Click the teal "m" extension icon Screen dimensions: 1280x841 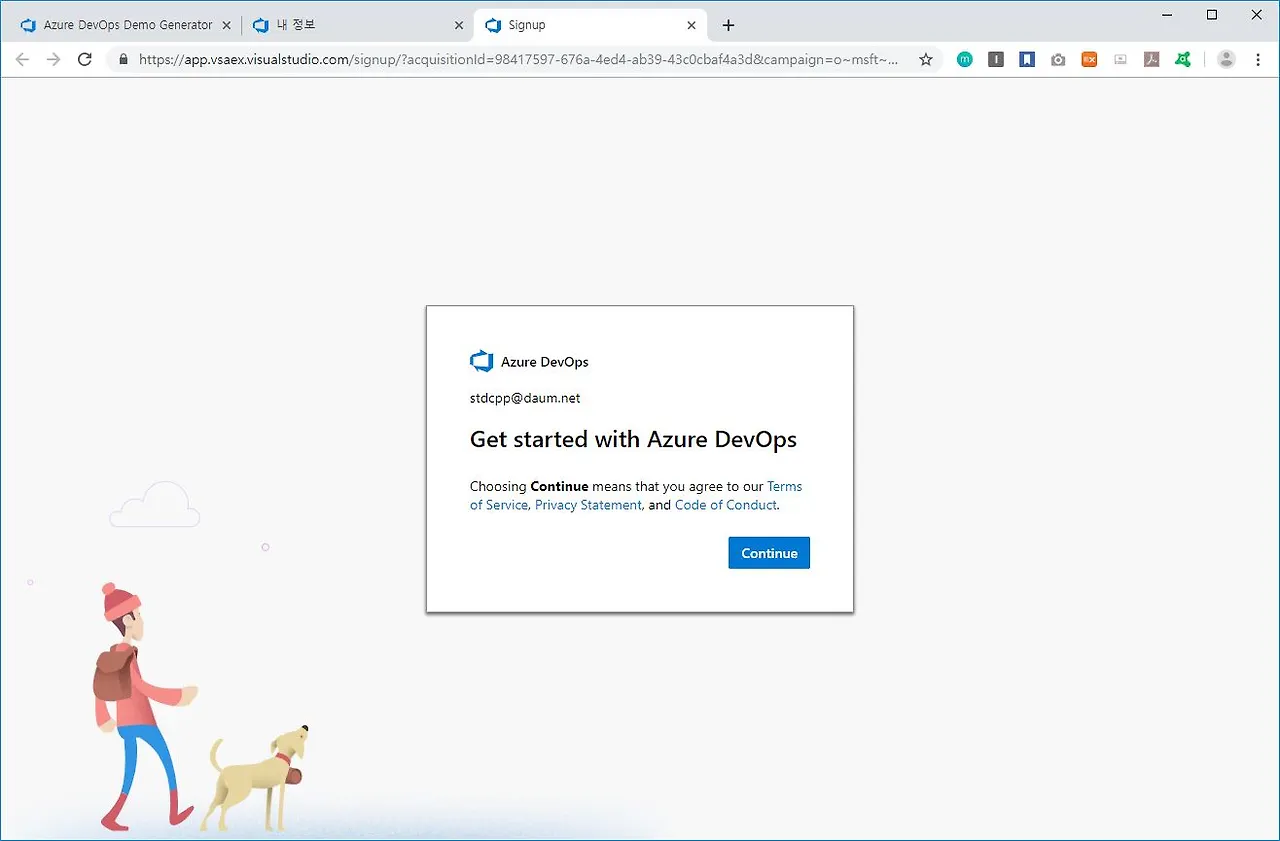(964, 59)
